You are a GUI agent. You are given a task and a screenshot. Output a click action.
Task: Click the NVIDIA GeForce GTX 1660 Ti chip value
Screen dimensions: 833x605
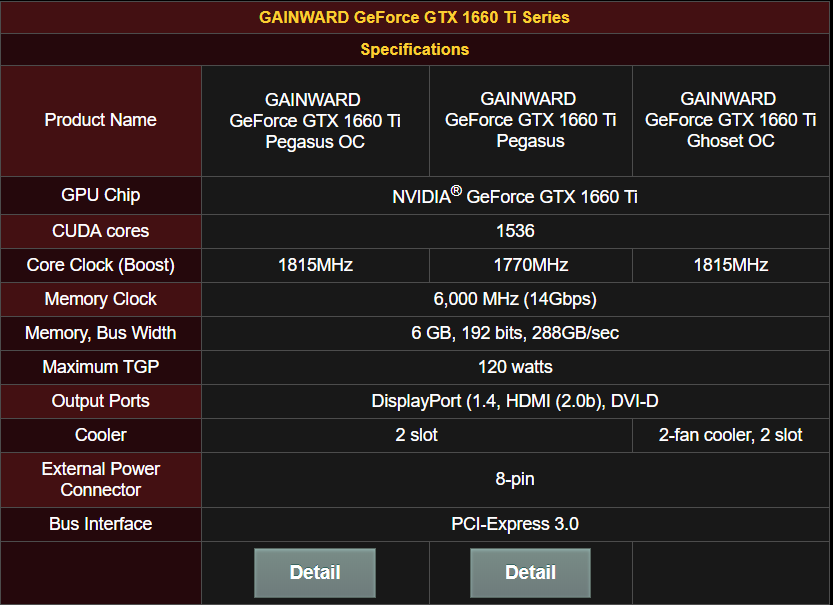515,196
